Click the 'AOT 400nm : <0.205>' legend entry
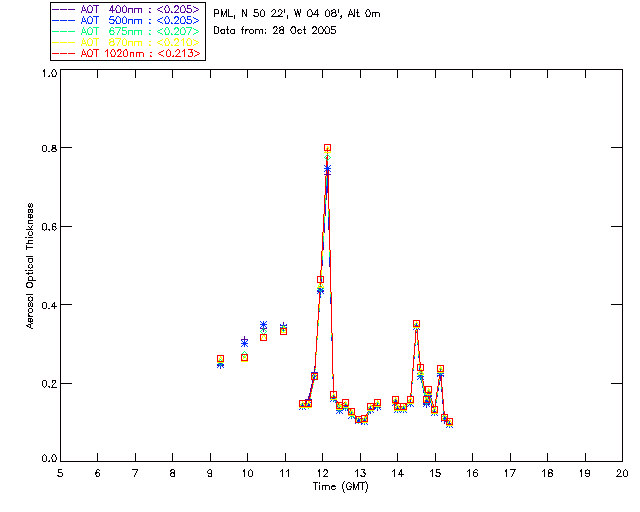 pyautogui.click(x=126, y=9)
